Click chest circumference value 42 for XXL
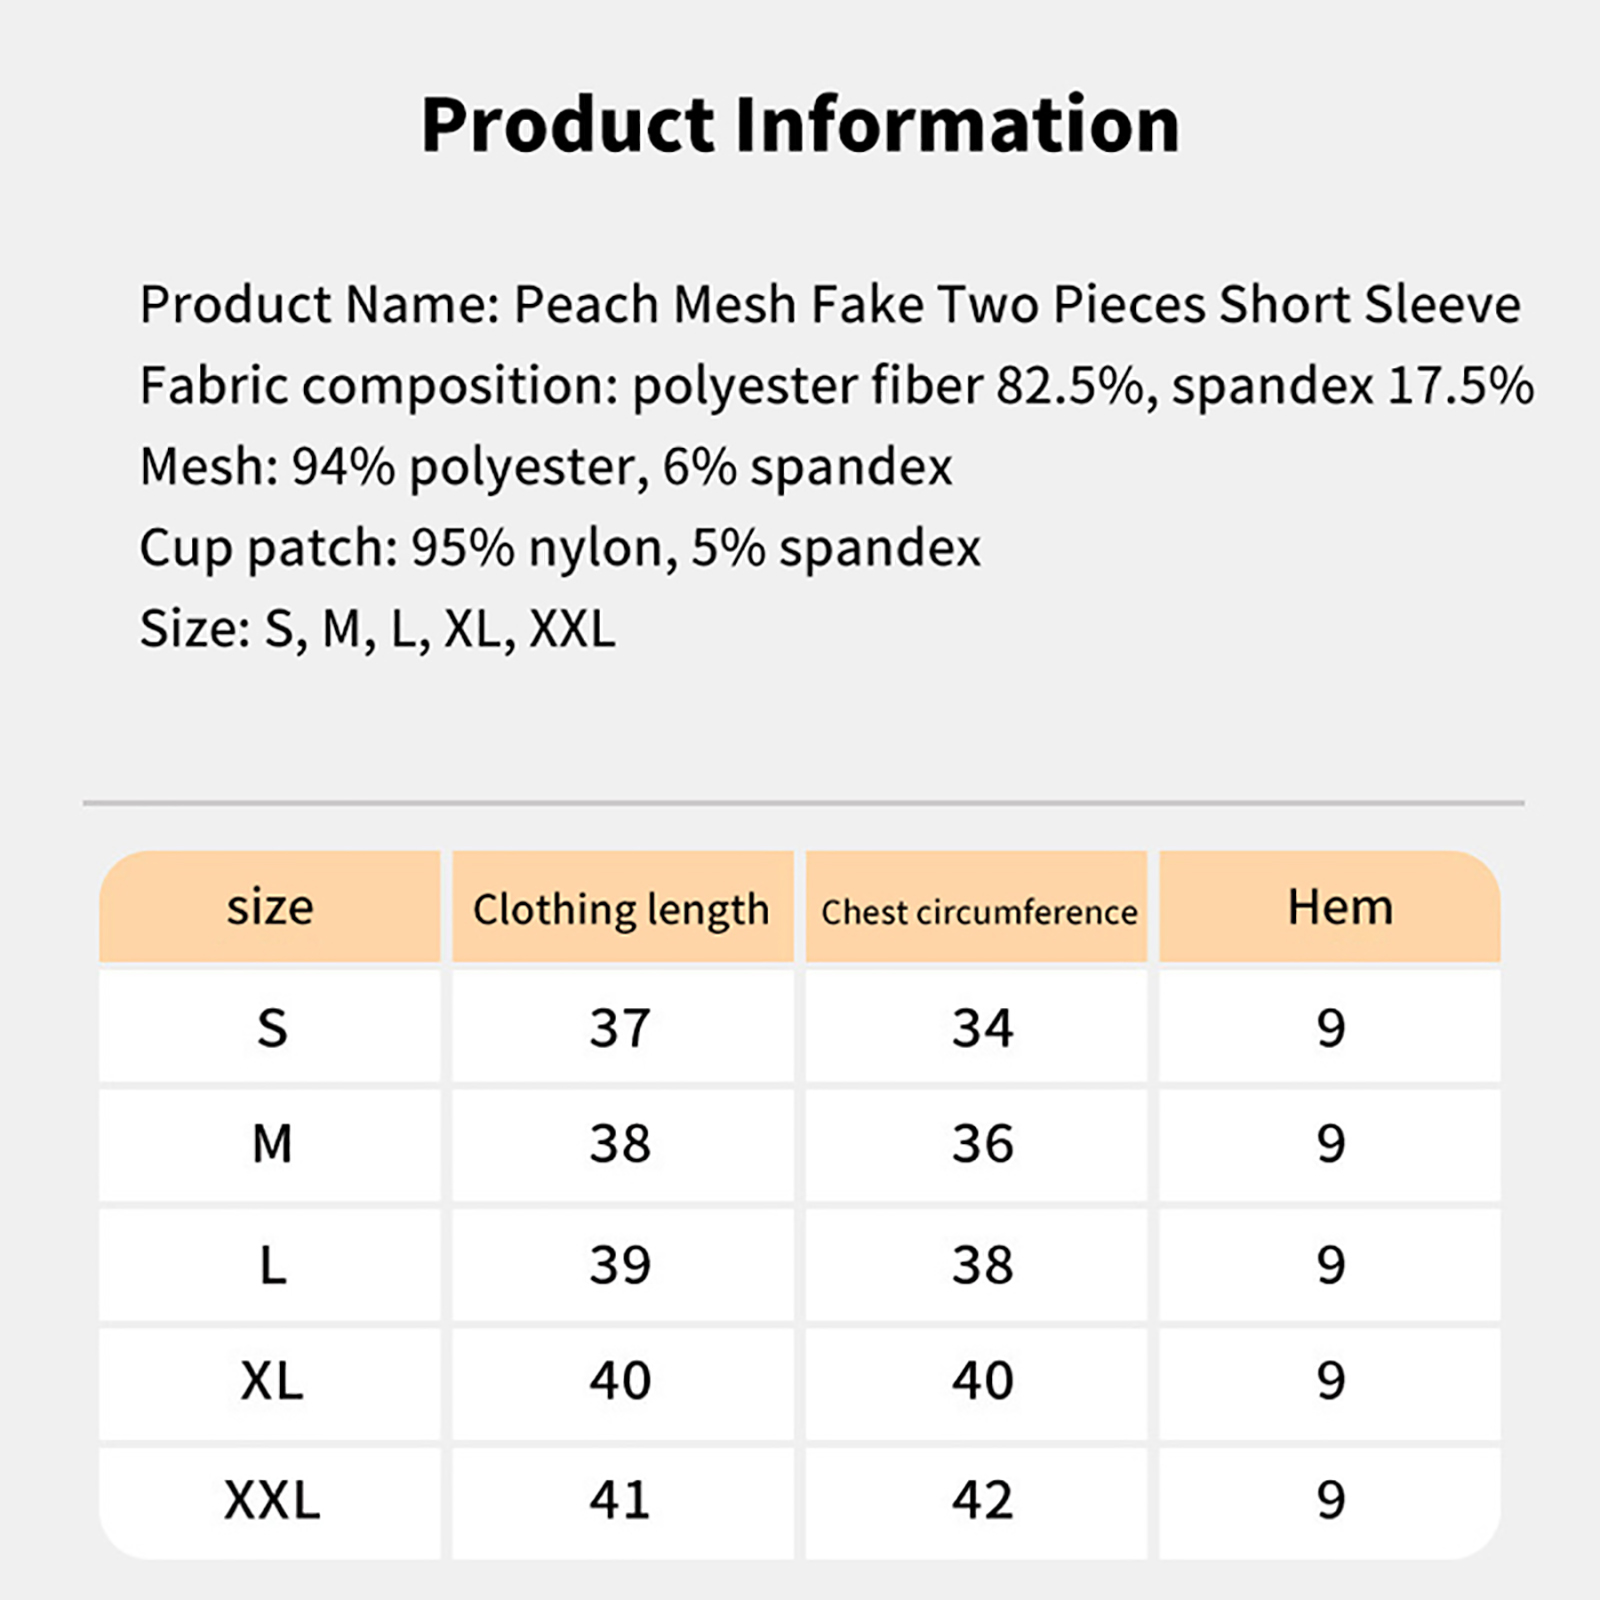The width and height of the screenshot is (1600, 1600). (x=982, y=1500)
